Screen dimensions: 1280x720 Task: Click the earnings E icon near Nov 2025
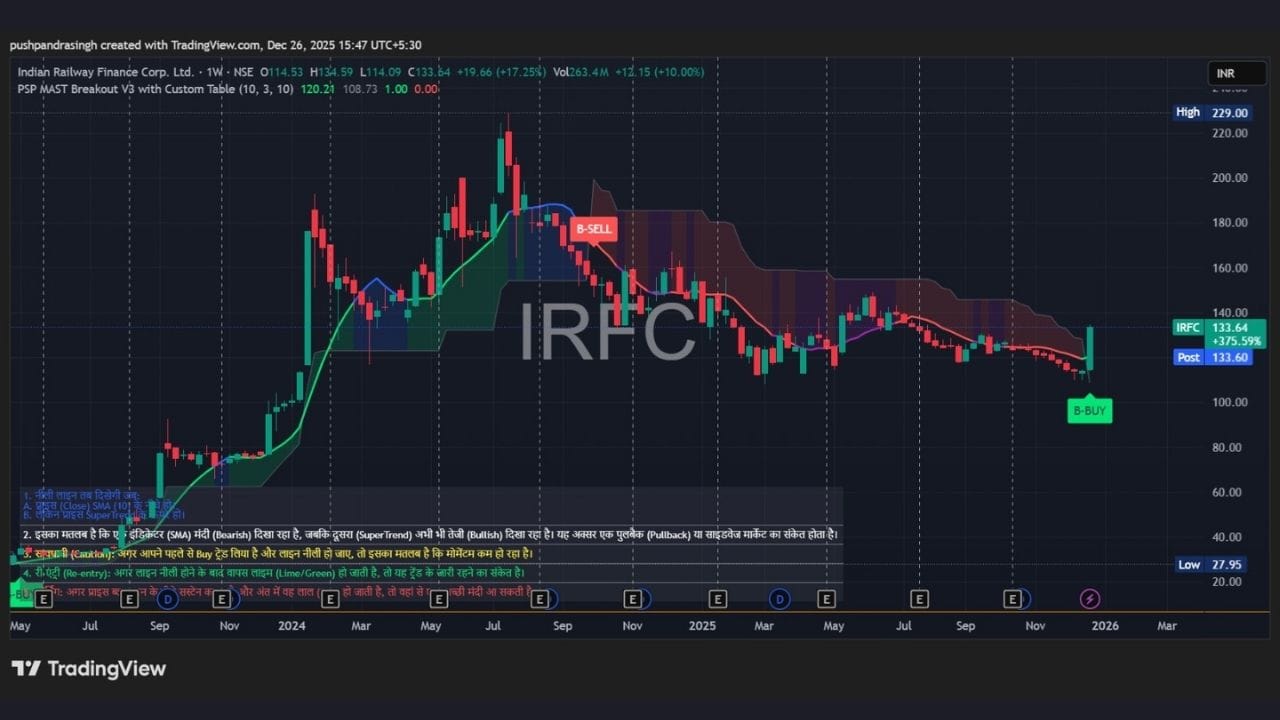1012,598
